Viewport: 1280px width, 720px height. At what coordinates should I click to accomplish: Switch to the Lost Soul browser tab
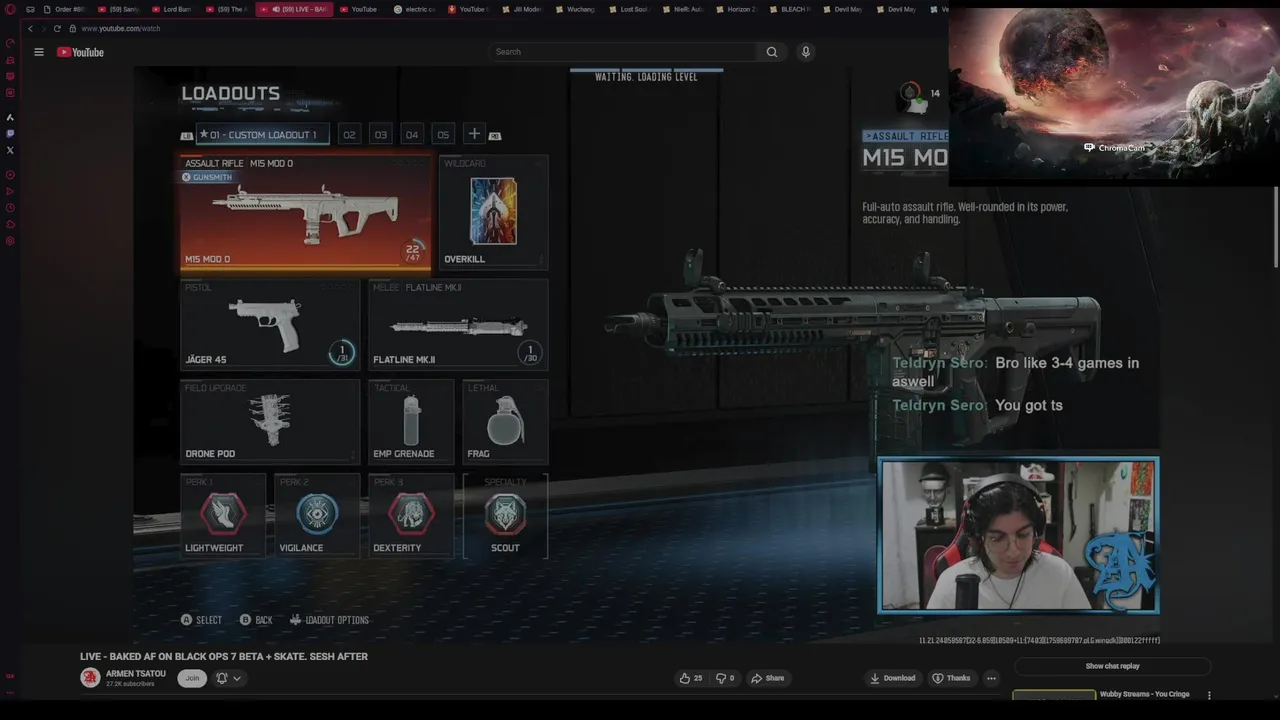coord(628,9)
